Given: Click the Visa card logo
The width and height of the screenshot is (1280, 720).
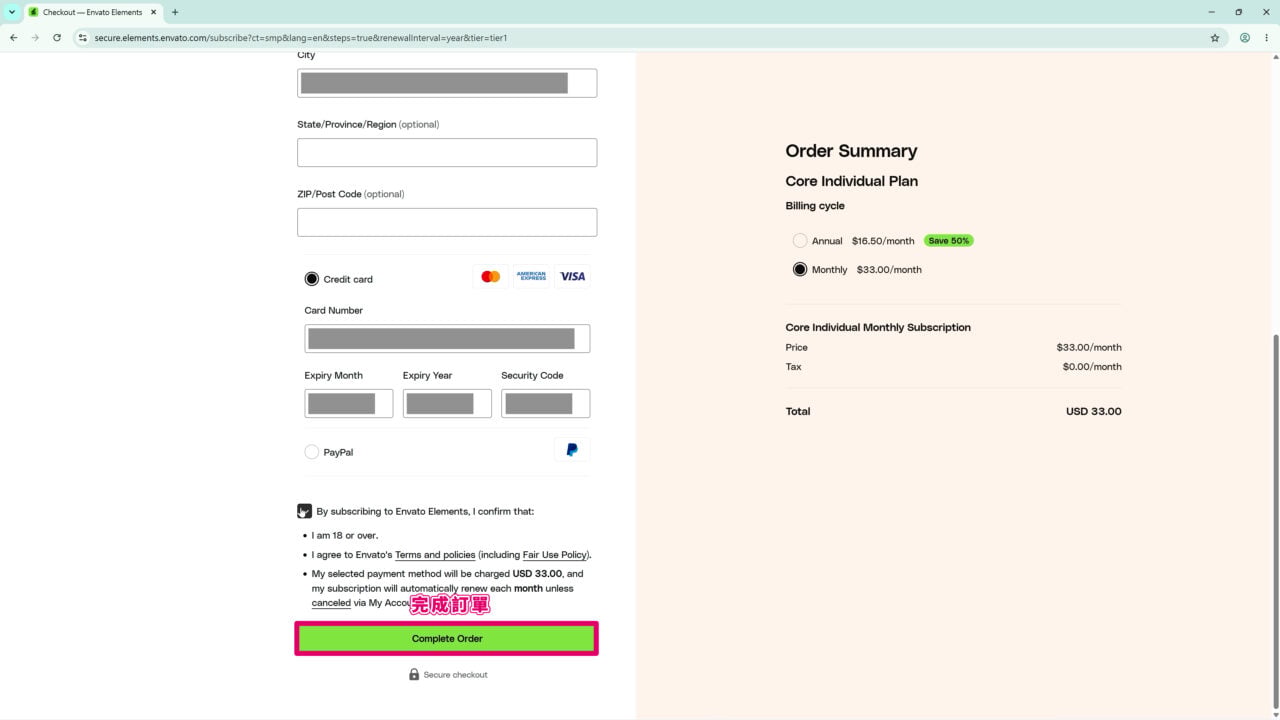Looking at the screenshot, I should 573,276.
